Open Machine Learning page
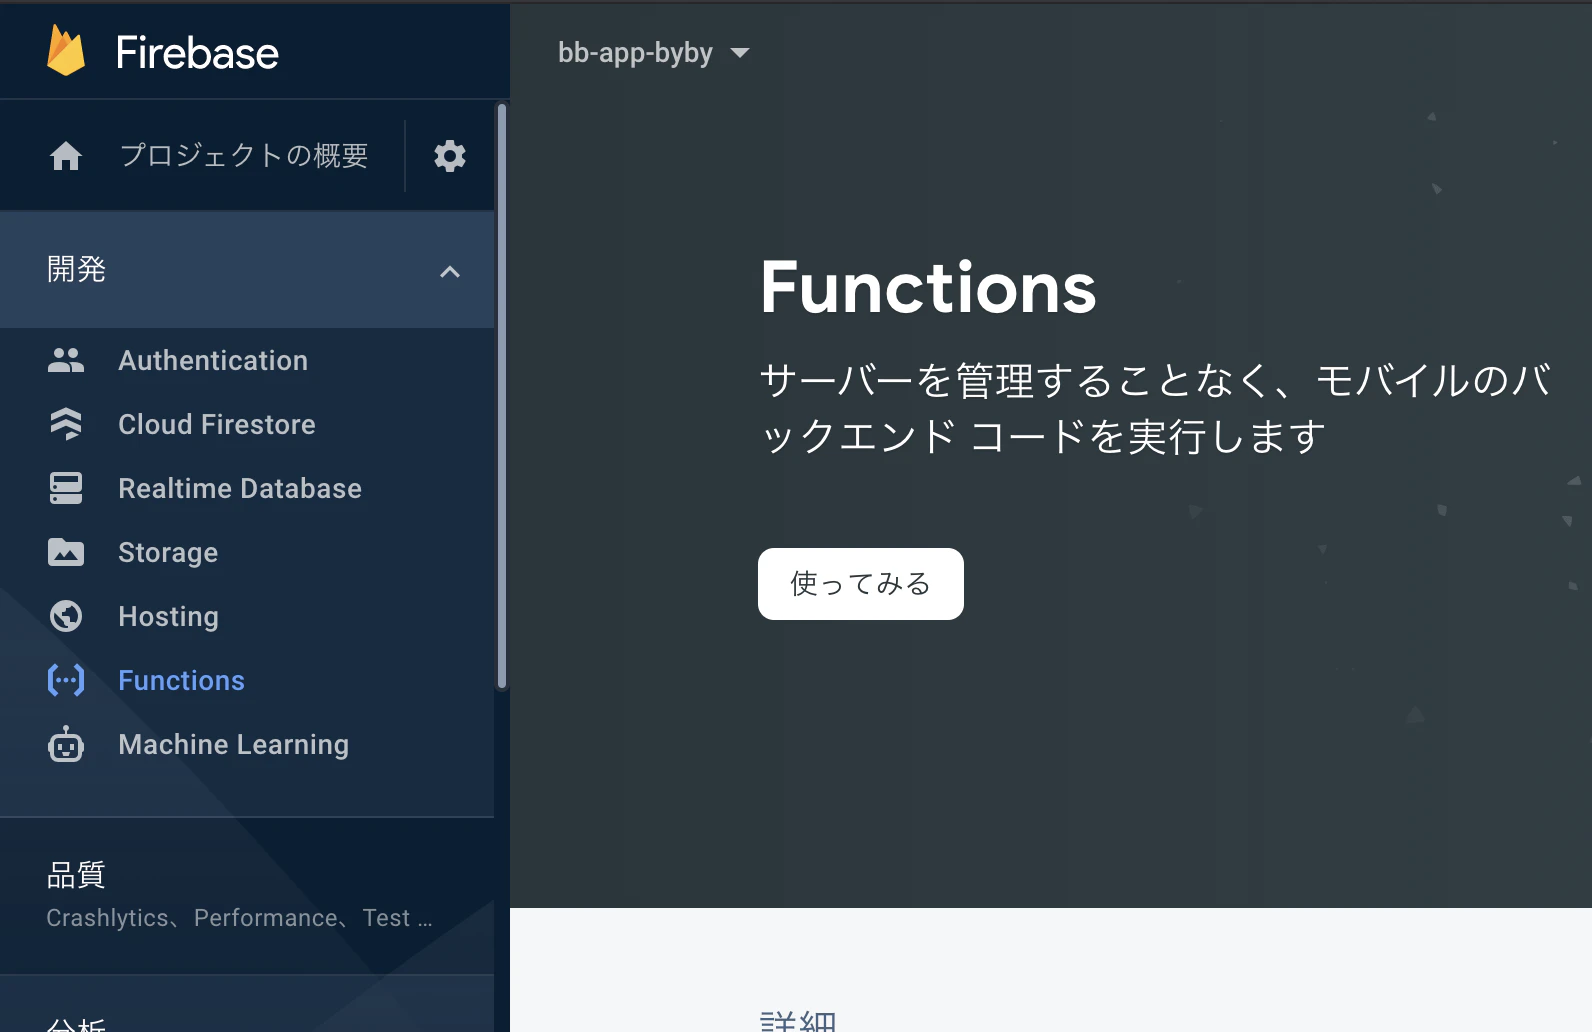This screenshot has height=1032, width=1592. pyautogui.click(x=233, y=744)
